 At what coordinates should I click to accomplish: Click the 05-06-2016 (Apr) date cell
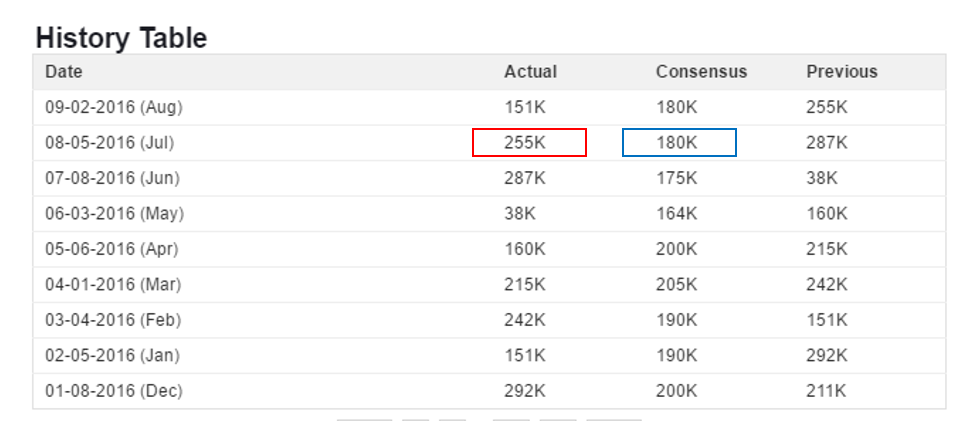(x=112, y=249)
